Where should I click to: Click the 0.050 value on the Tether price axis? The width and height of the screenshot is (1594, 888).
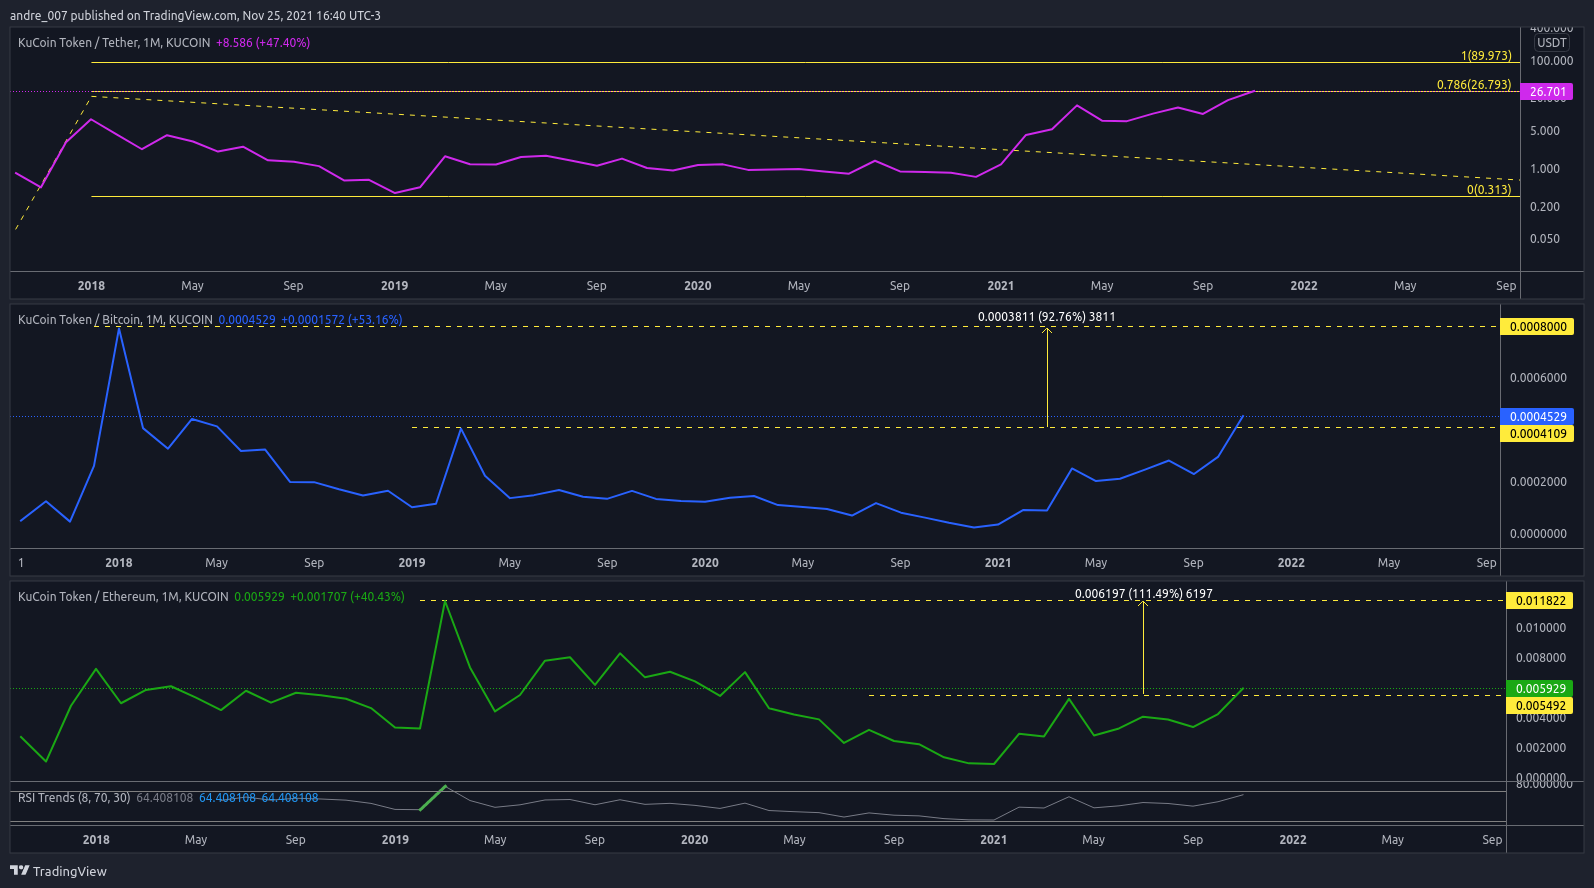point(1545,239)
